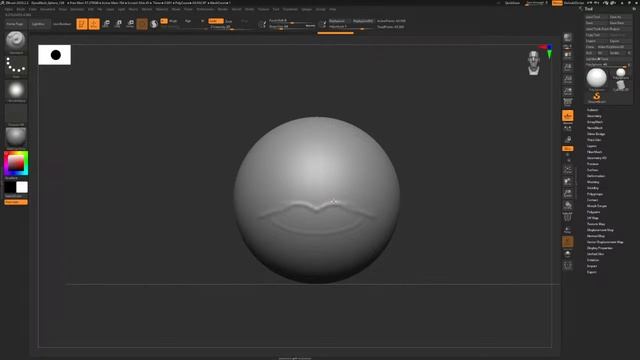
Task: Click Load Tools From Project button
Action: pyautogui.click(x=608, y=29)
